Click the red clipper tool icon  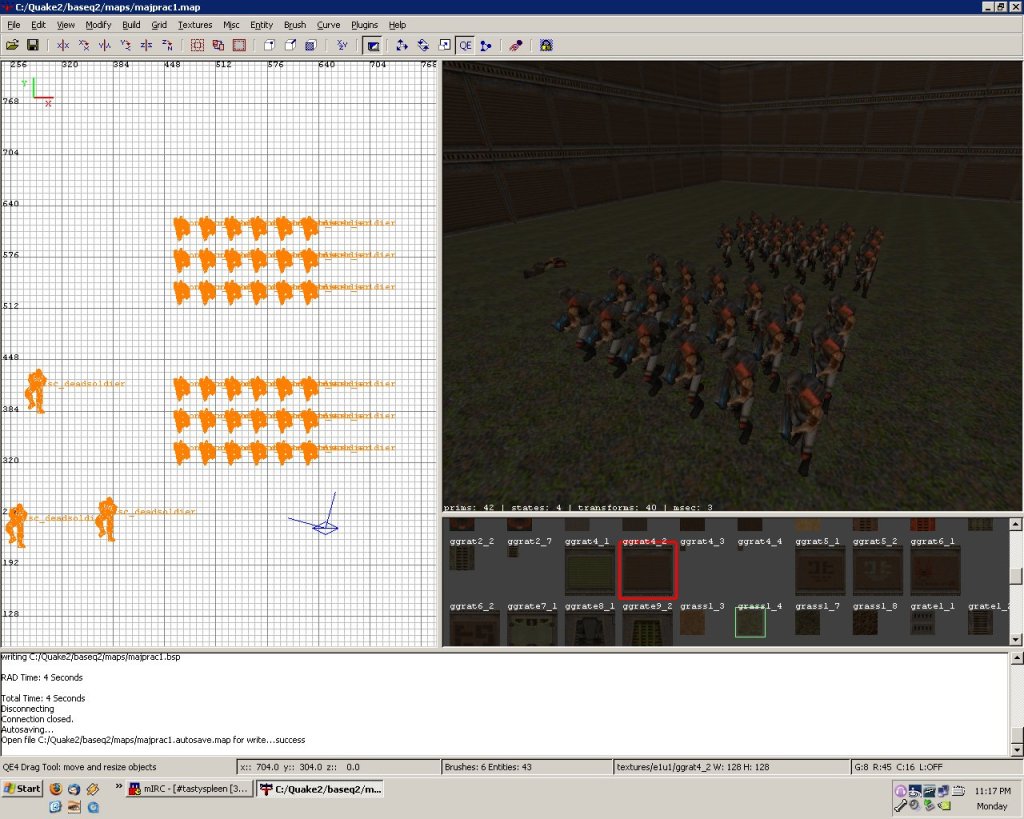(x=515, y=45)
